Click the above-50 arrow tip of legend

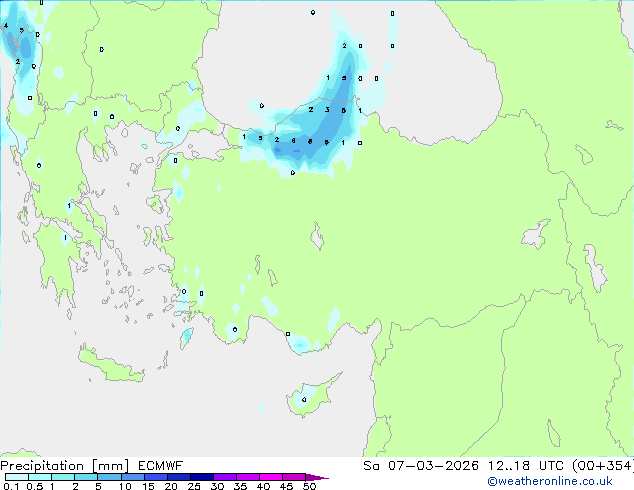click(x=317, y=477)
